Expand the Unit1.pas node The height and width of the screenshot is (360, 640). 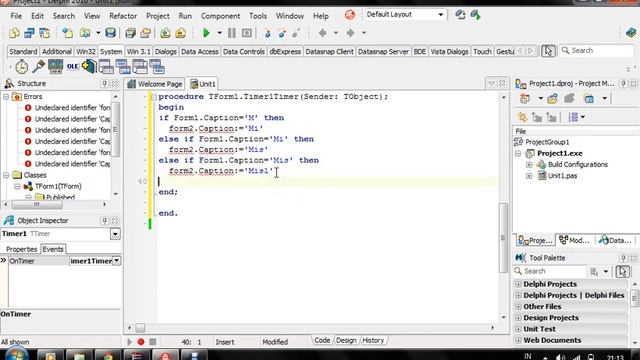click(529, 176)
